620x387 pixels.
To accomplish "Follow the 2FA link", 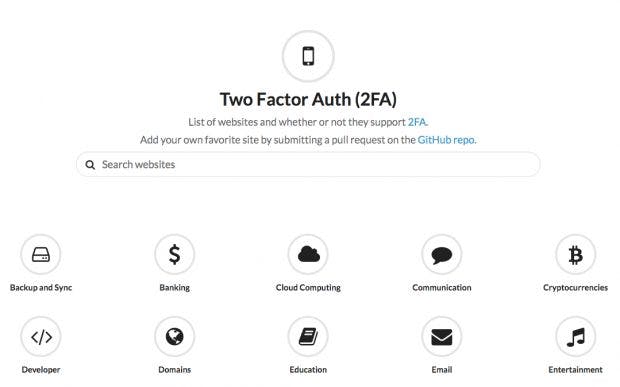I will pos(417,122).
